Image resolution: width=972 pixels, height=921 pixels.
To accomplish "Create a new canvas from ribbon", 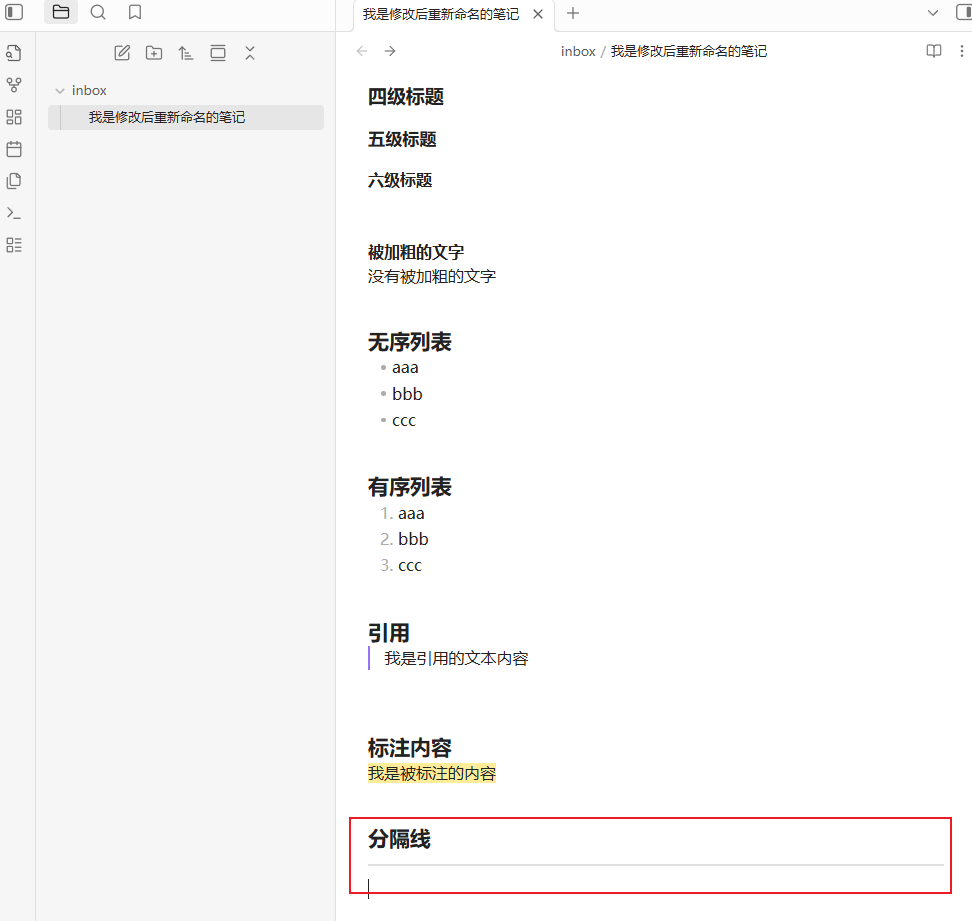I will 14,117.
